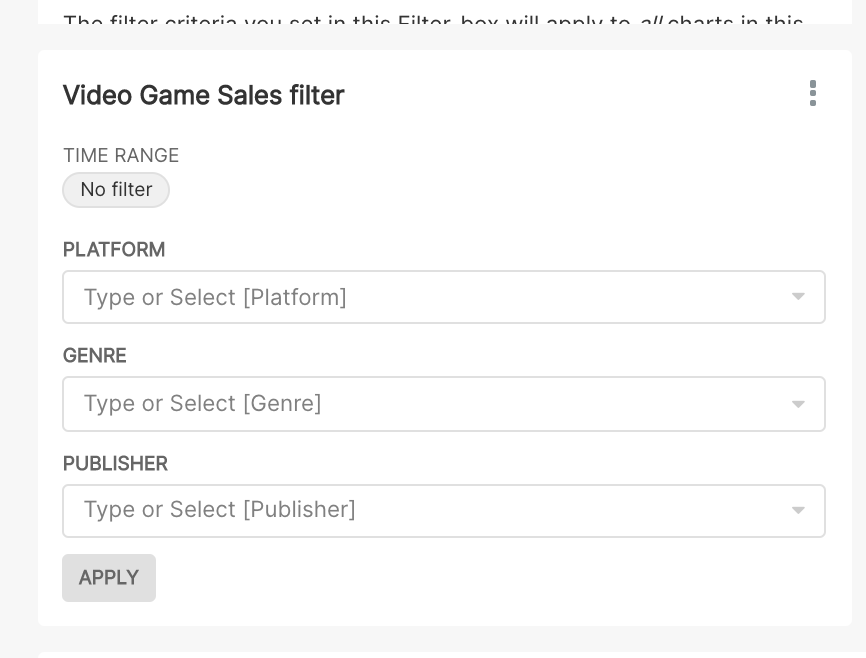The width and height of the screenshot is (866, 658).
Task: Open the kebab menu beside the filter title
Action: coord(813,93)
